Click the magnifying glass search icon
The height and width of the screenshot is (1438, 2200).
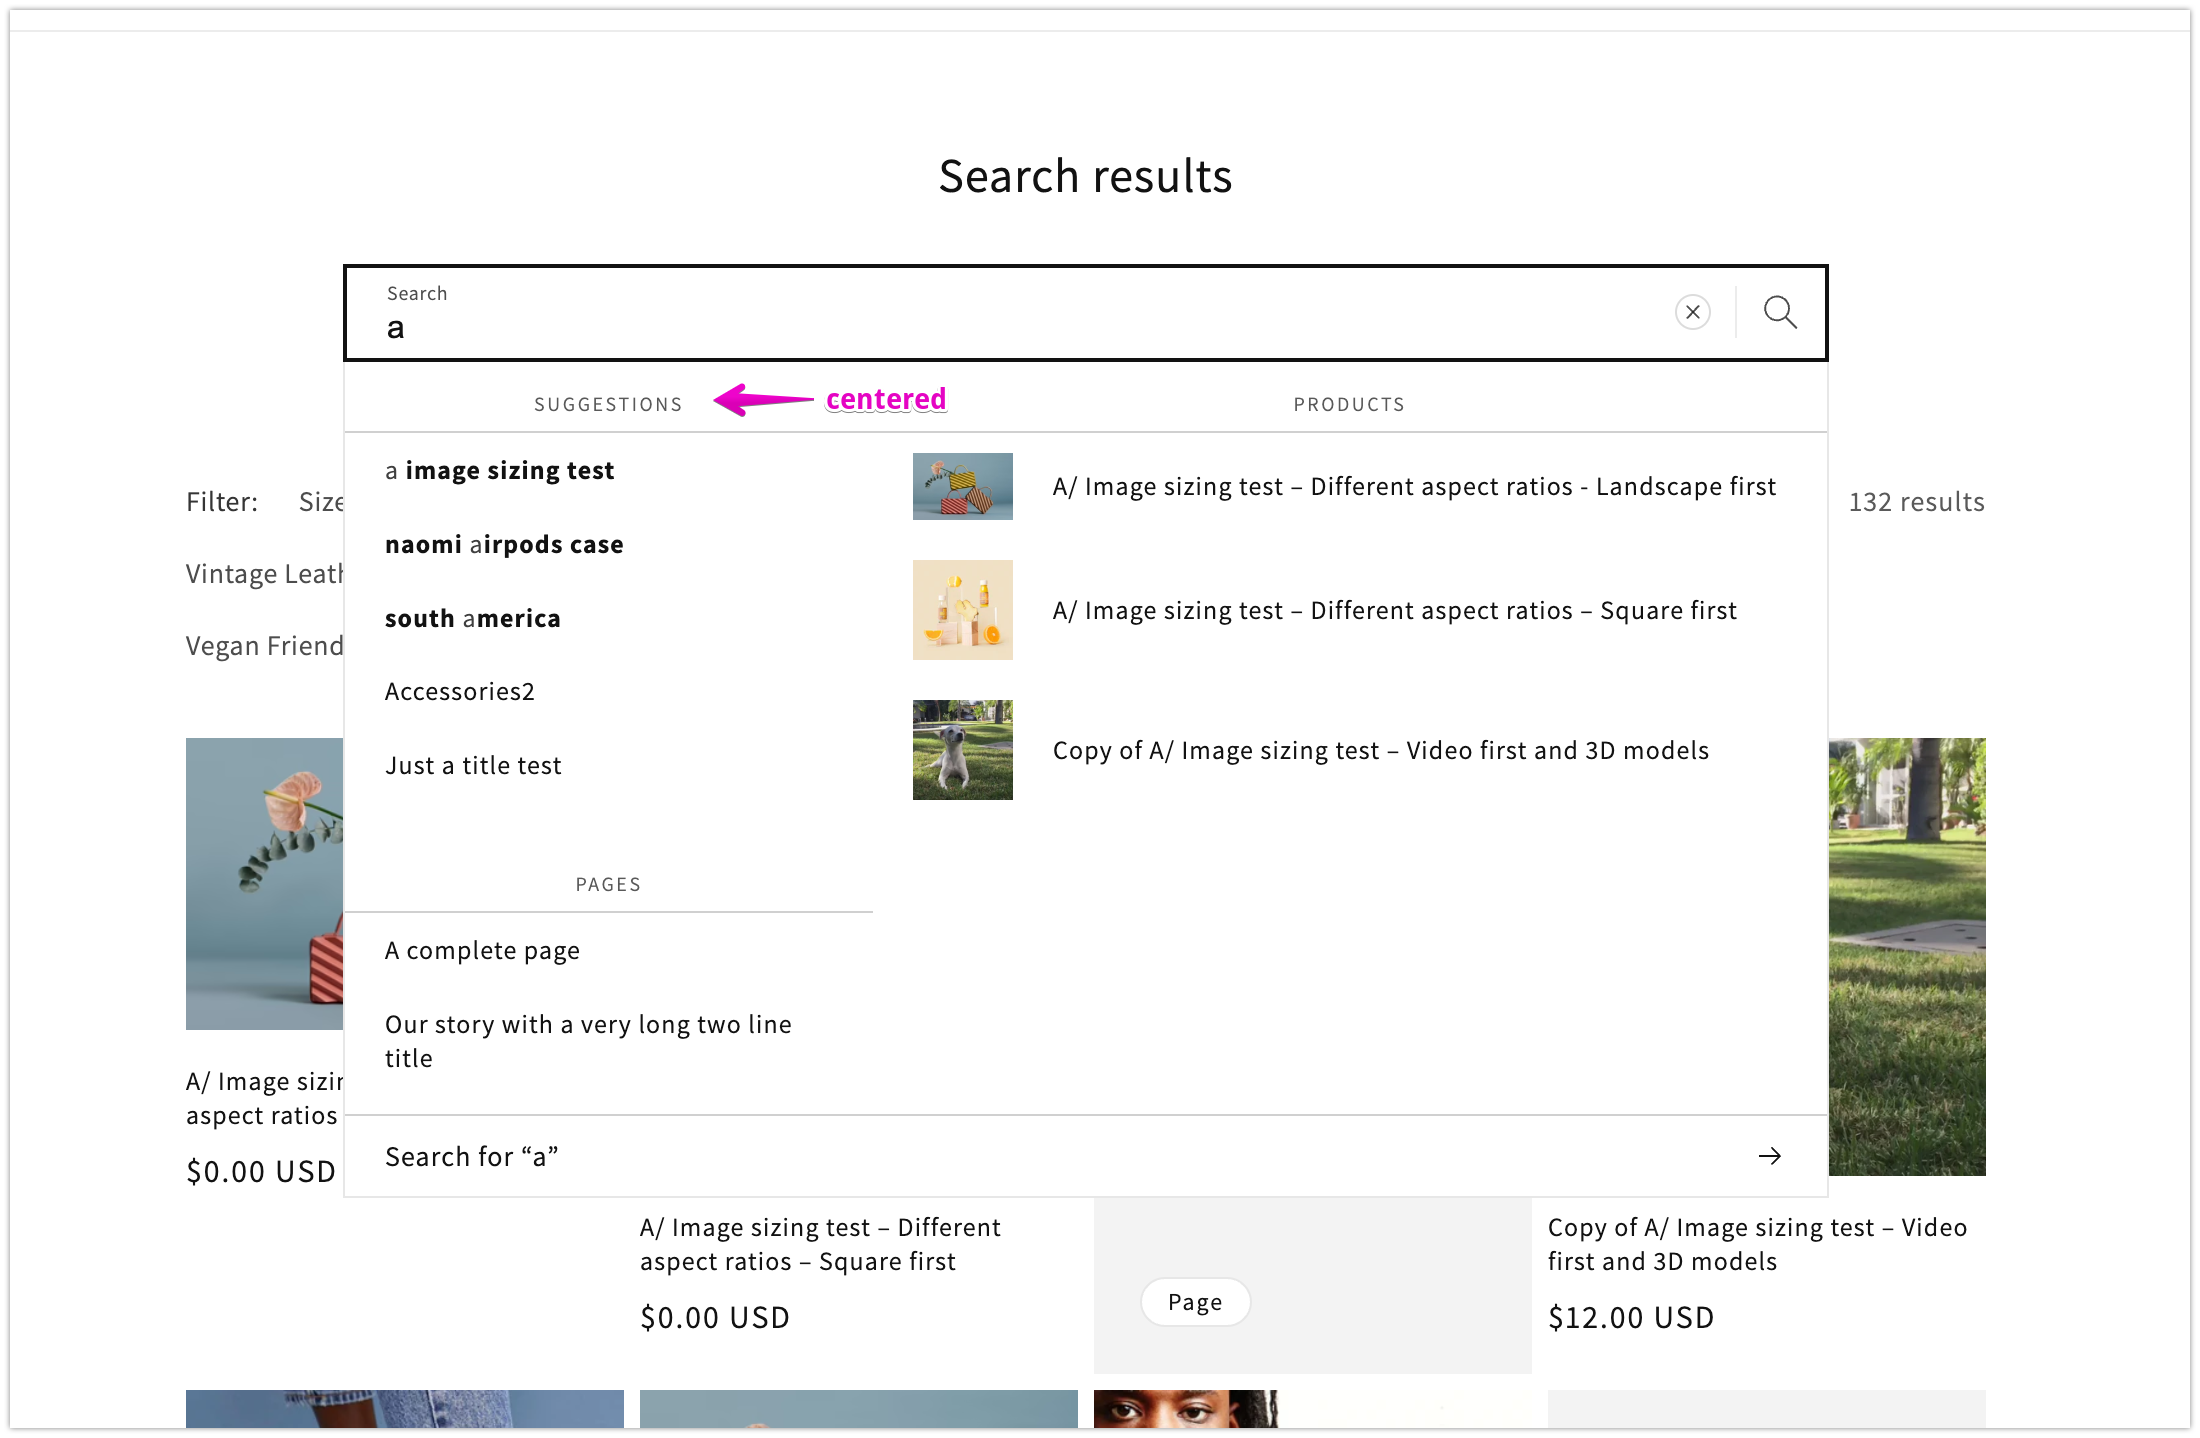pyautogui.click(x=1780, y=313)
